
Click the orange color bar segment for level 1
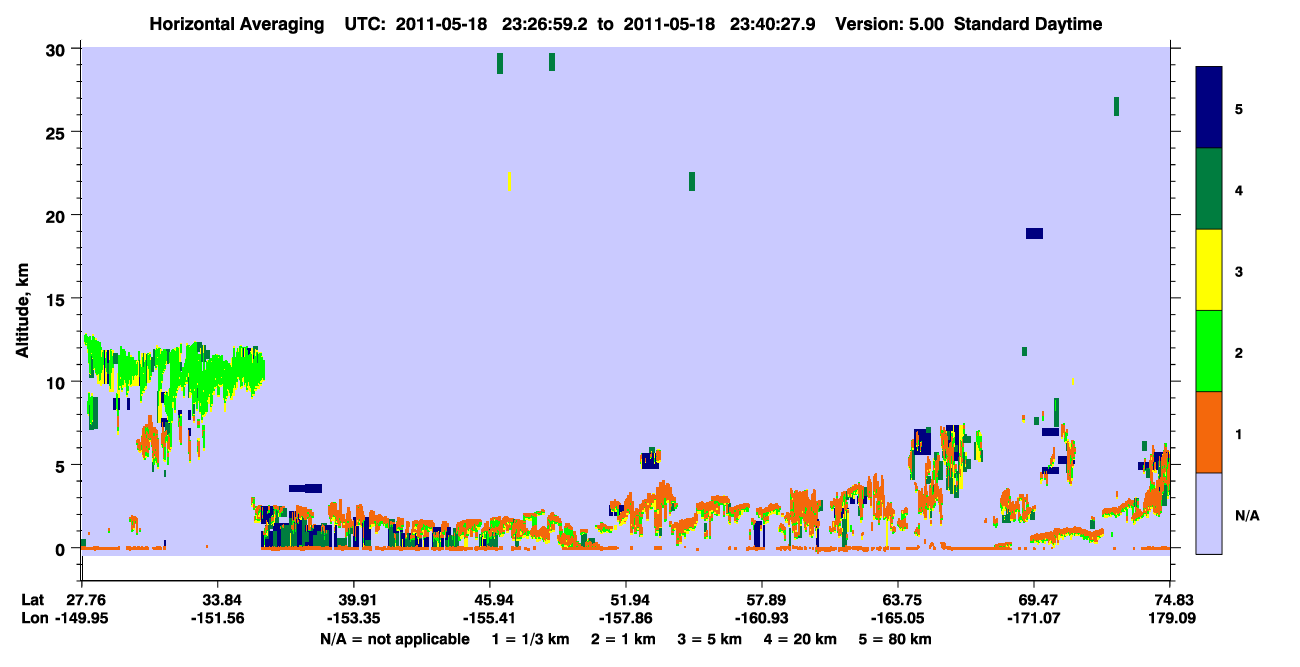(1209, 432)
